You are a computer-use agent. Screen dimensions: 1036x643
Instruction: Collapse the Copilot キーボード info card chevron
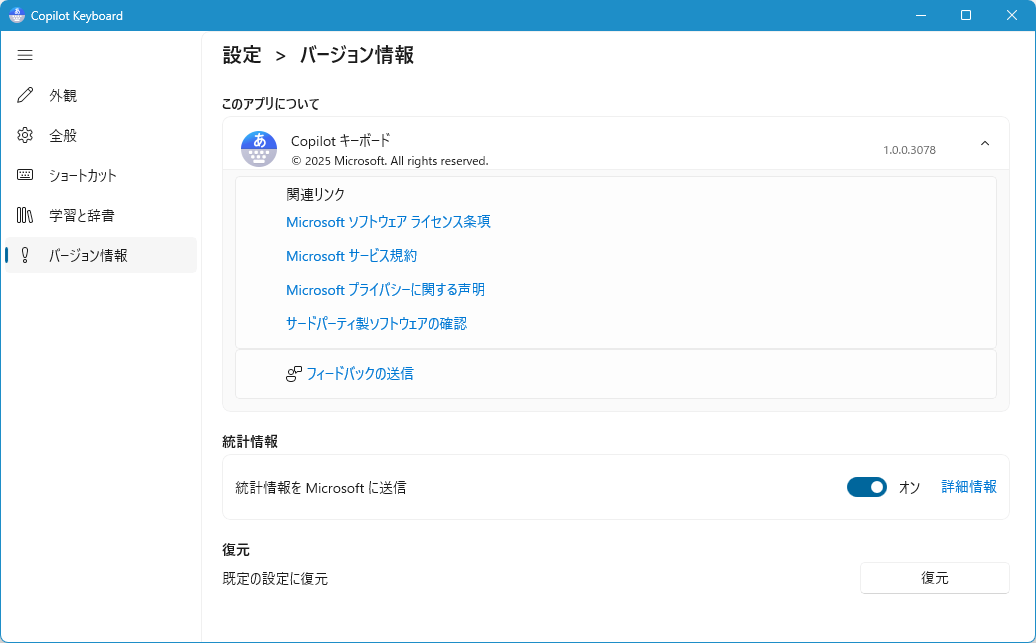(985, 144)
